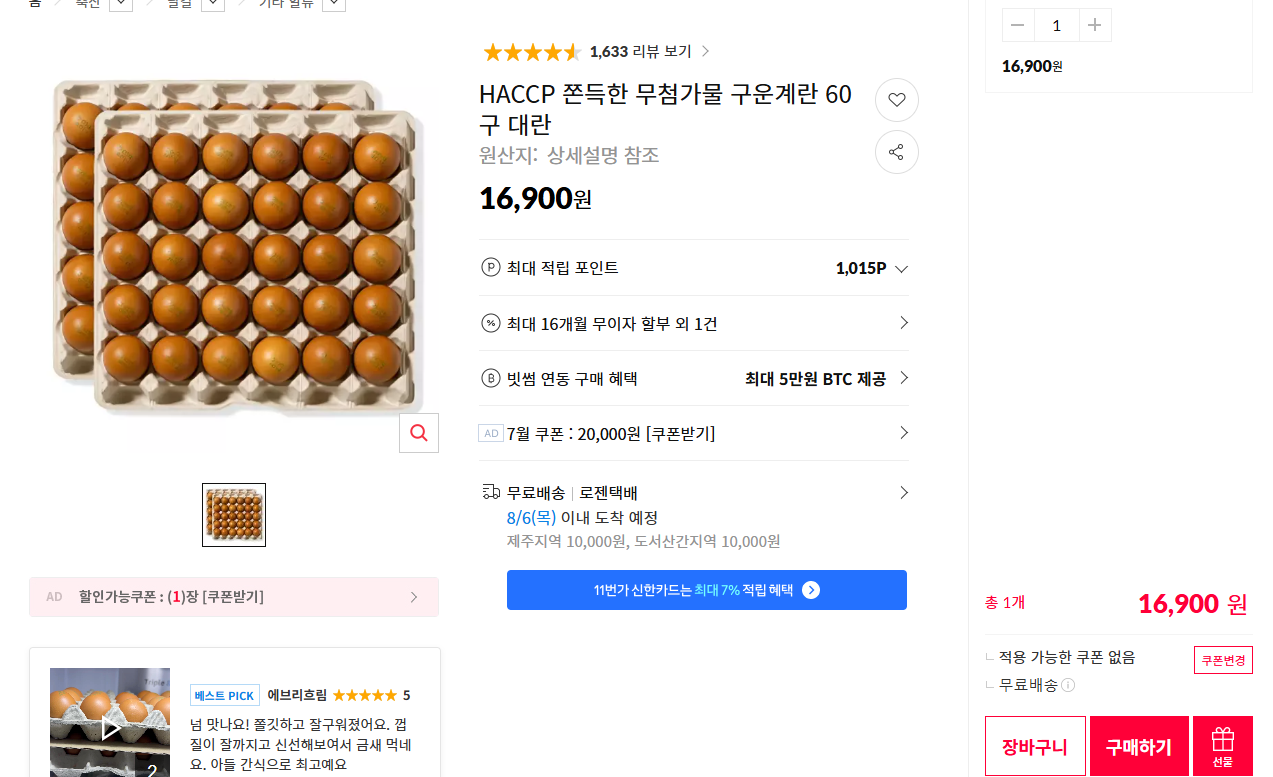Decrease quantity with minus button

(1018, 25)
